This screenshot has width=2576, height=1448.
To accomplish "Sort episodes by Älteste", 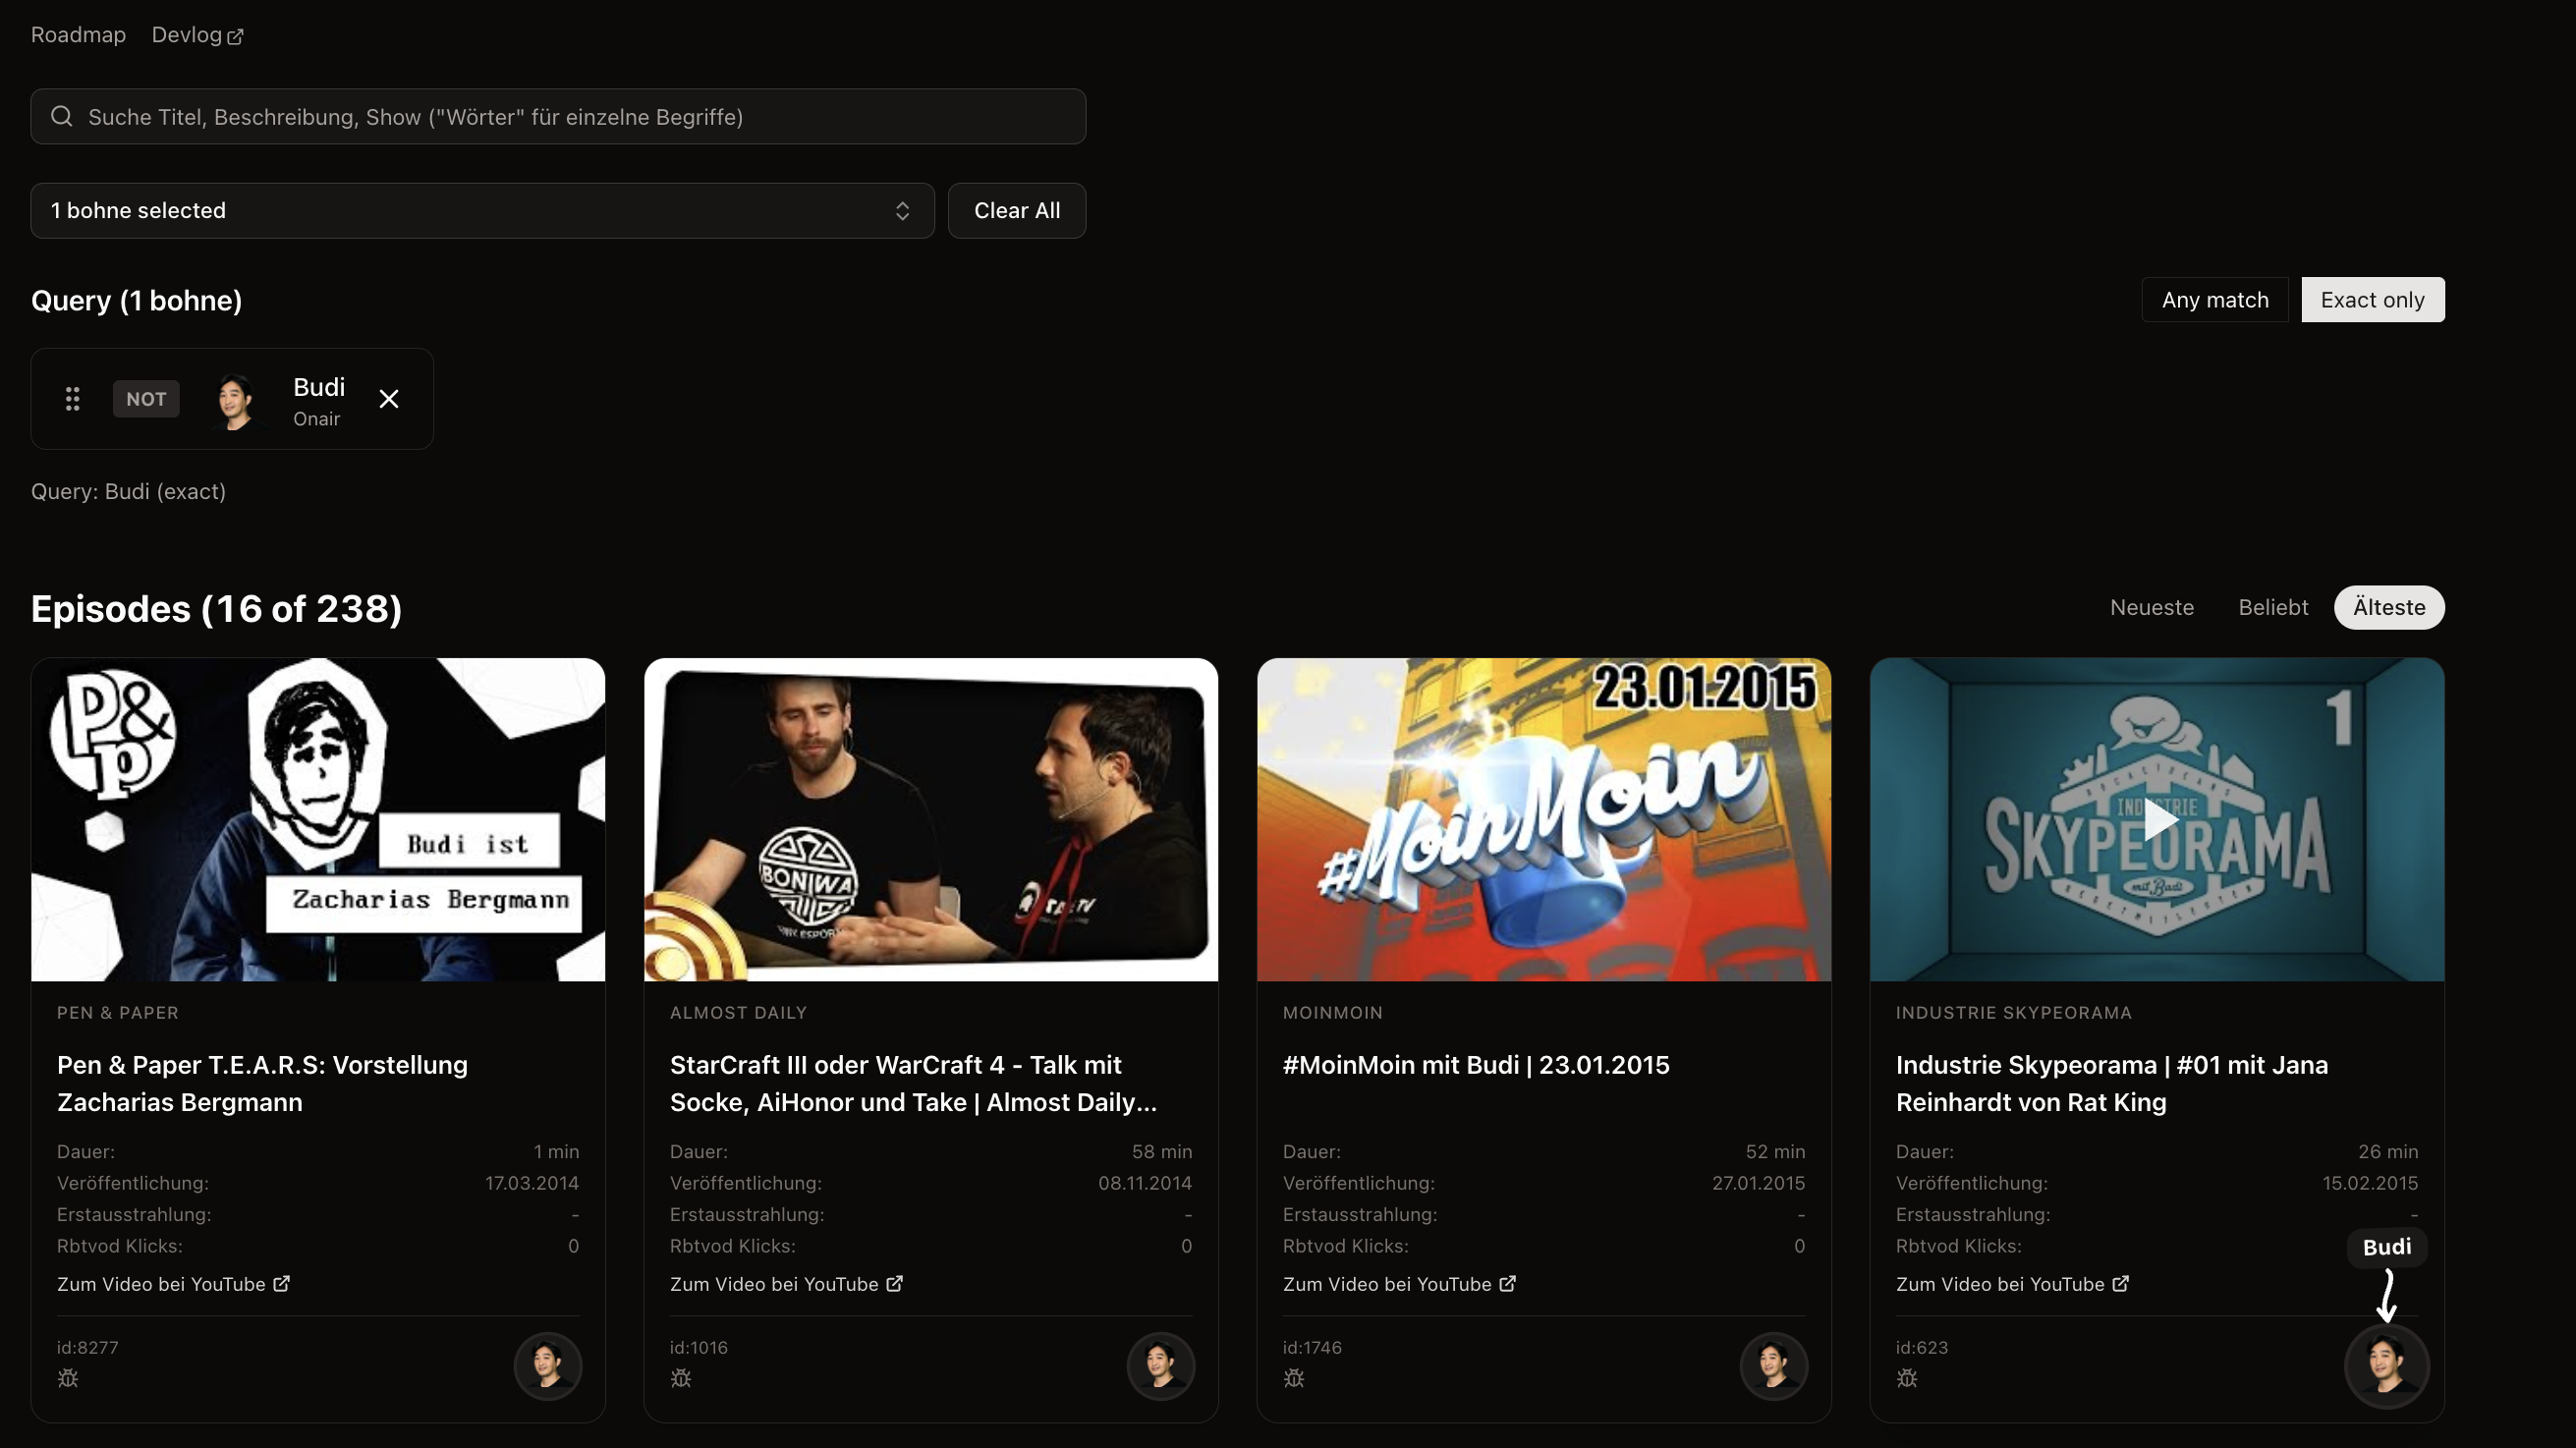I will (2388, 608).
